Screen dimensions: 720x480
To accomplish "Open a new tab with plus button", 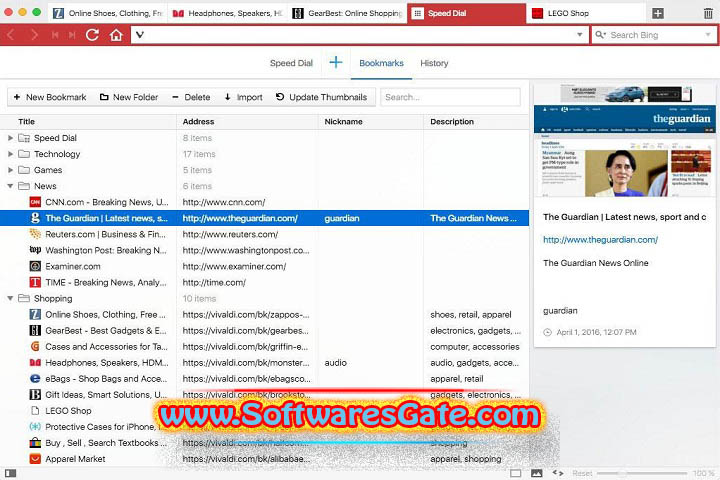I will 658,13.
